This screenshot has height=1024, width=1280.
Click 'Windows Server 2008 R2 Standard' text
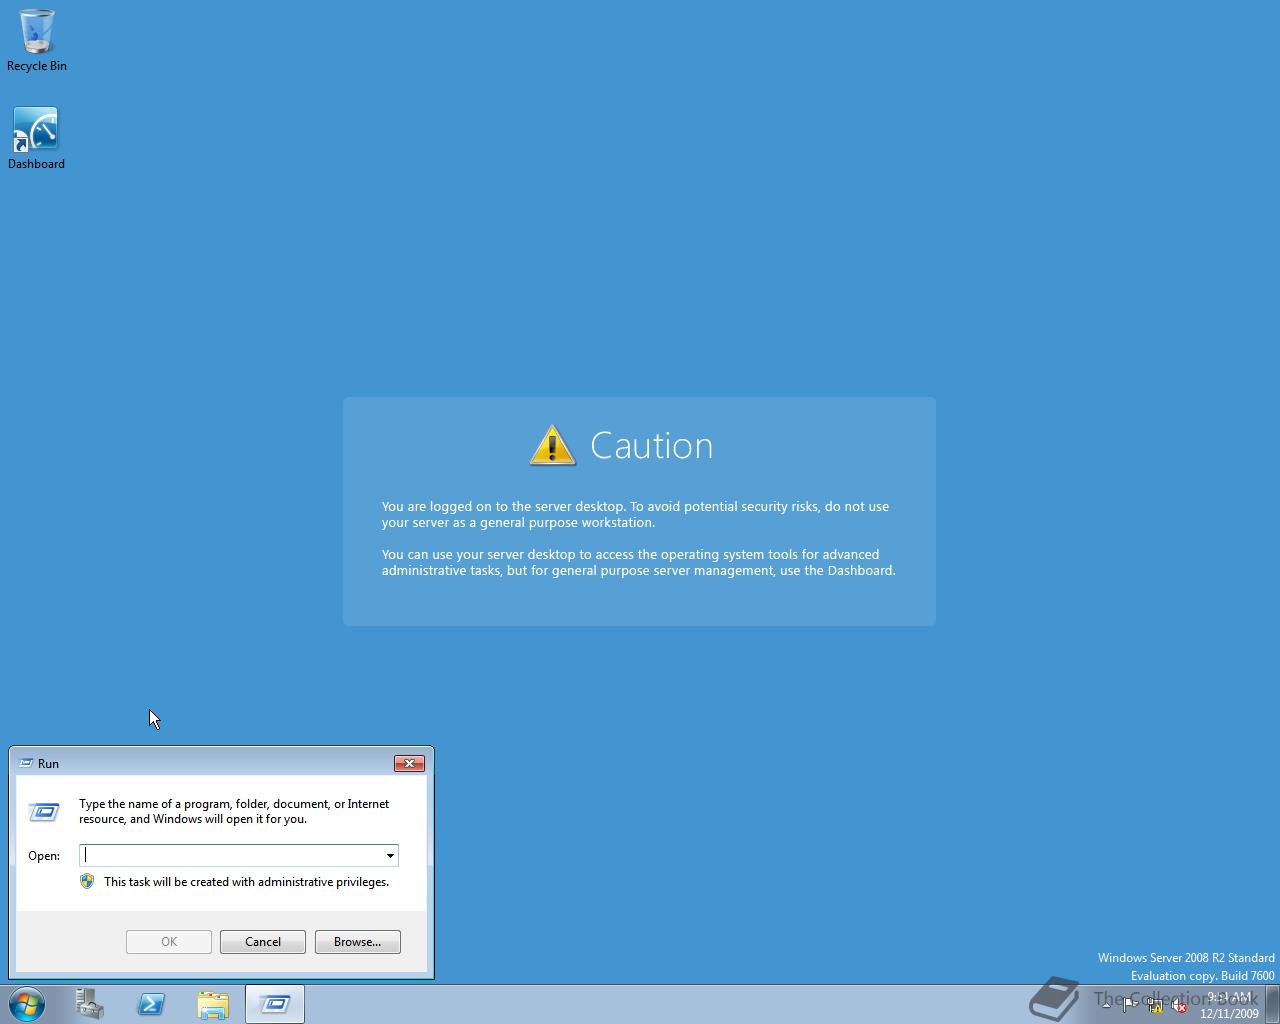(1186, 958)
